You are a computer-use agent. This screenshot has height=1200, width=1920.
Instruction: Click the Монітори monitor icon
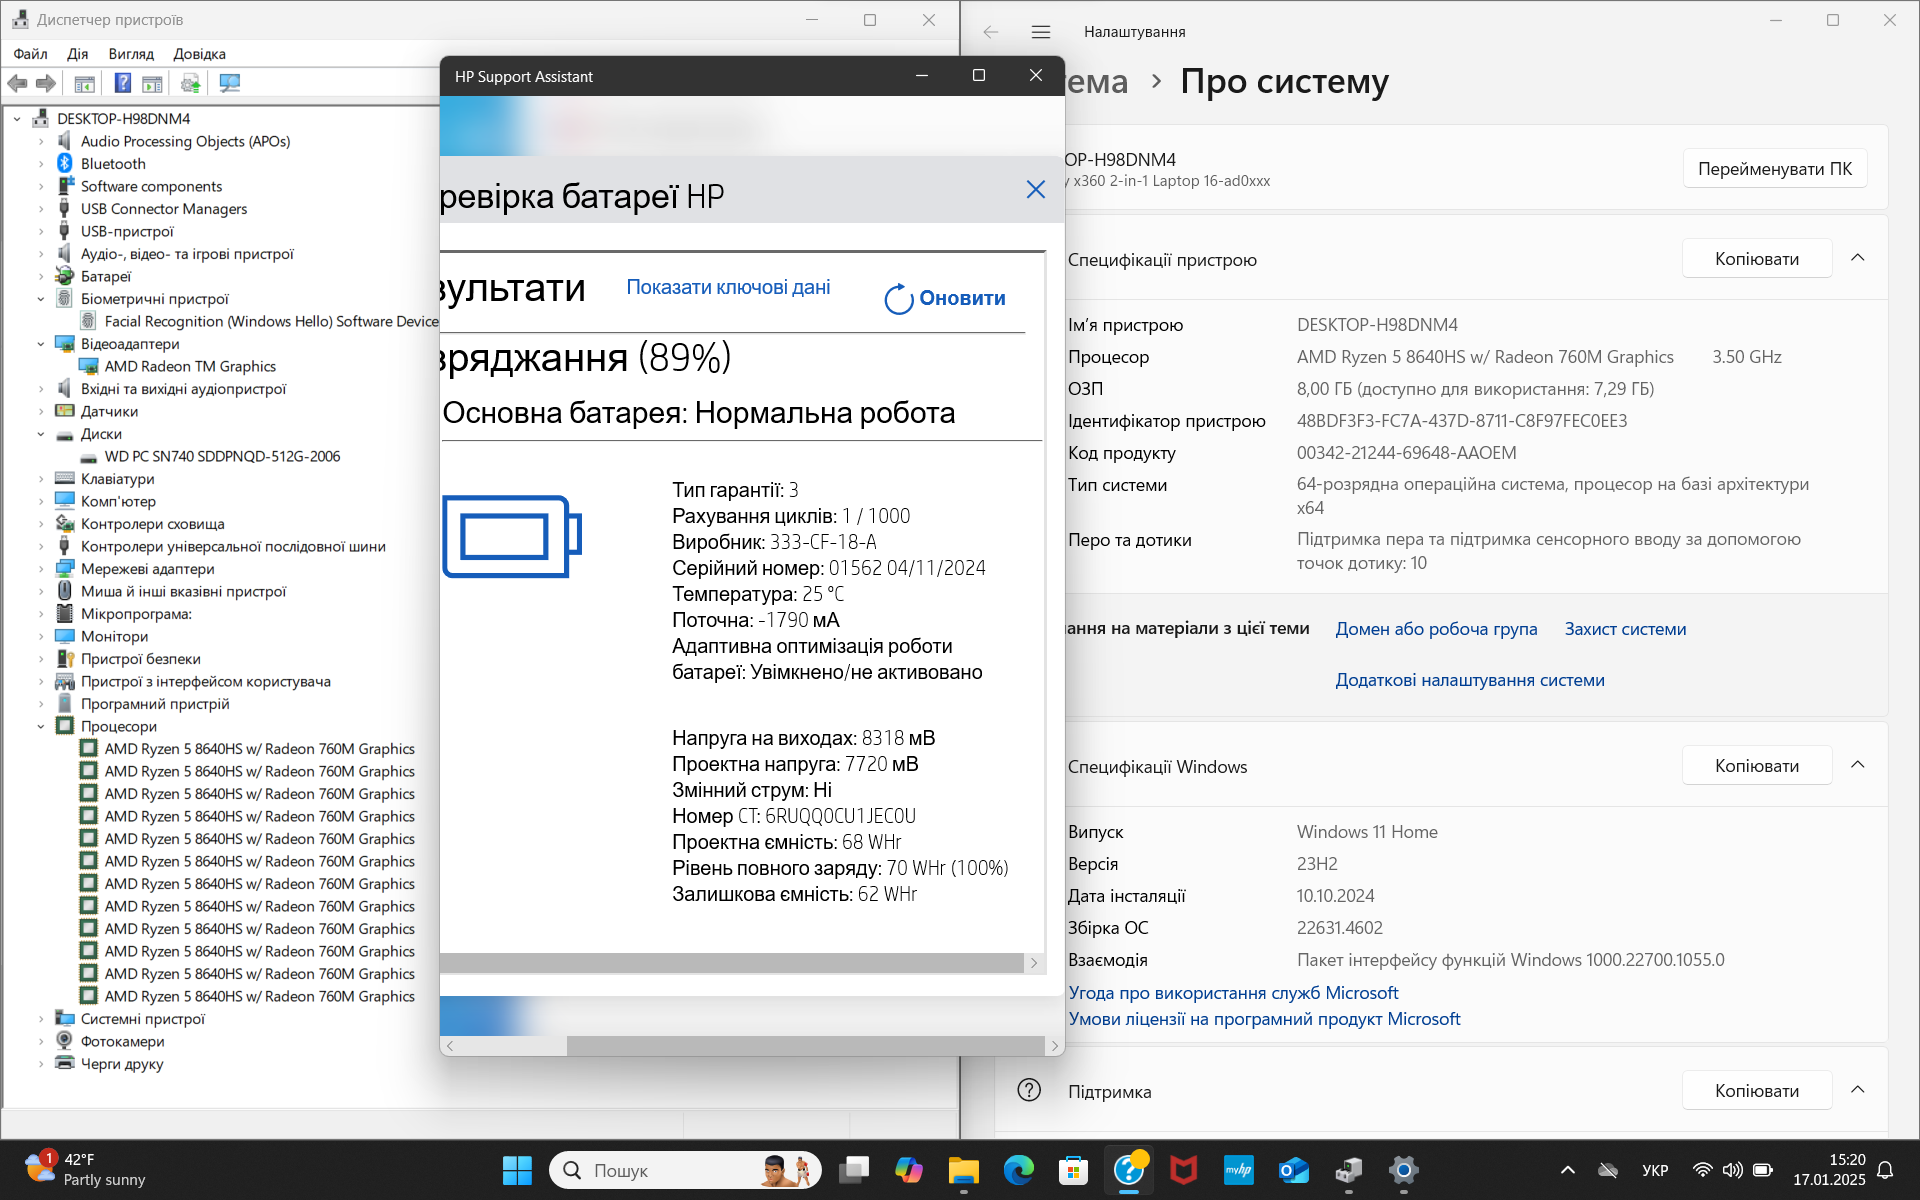pyautogui.click(x=65, y=636)
